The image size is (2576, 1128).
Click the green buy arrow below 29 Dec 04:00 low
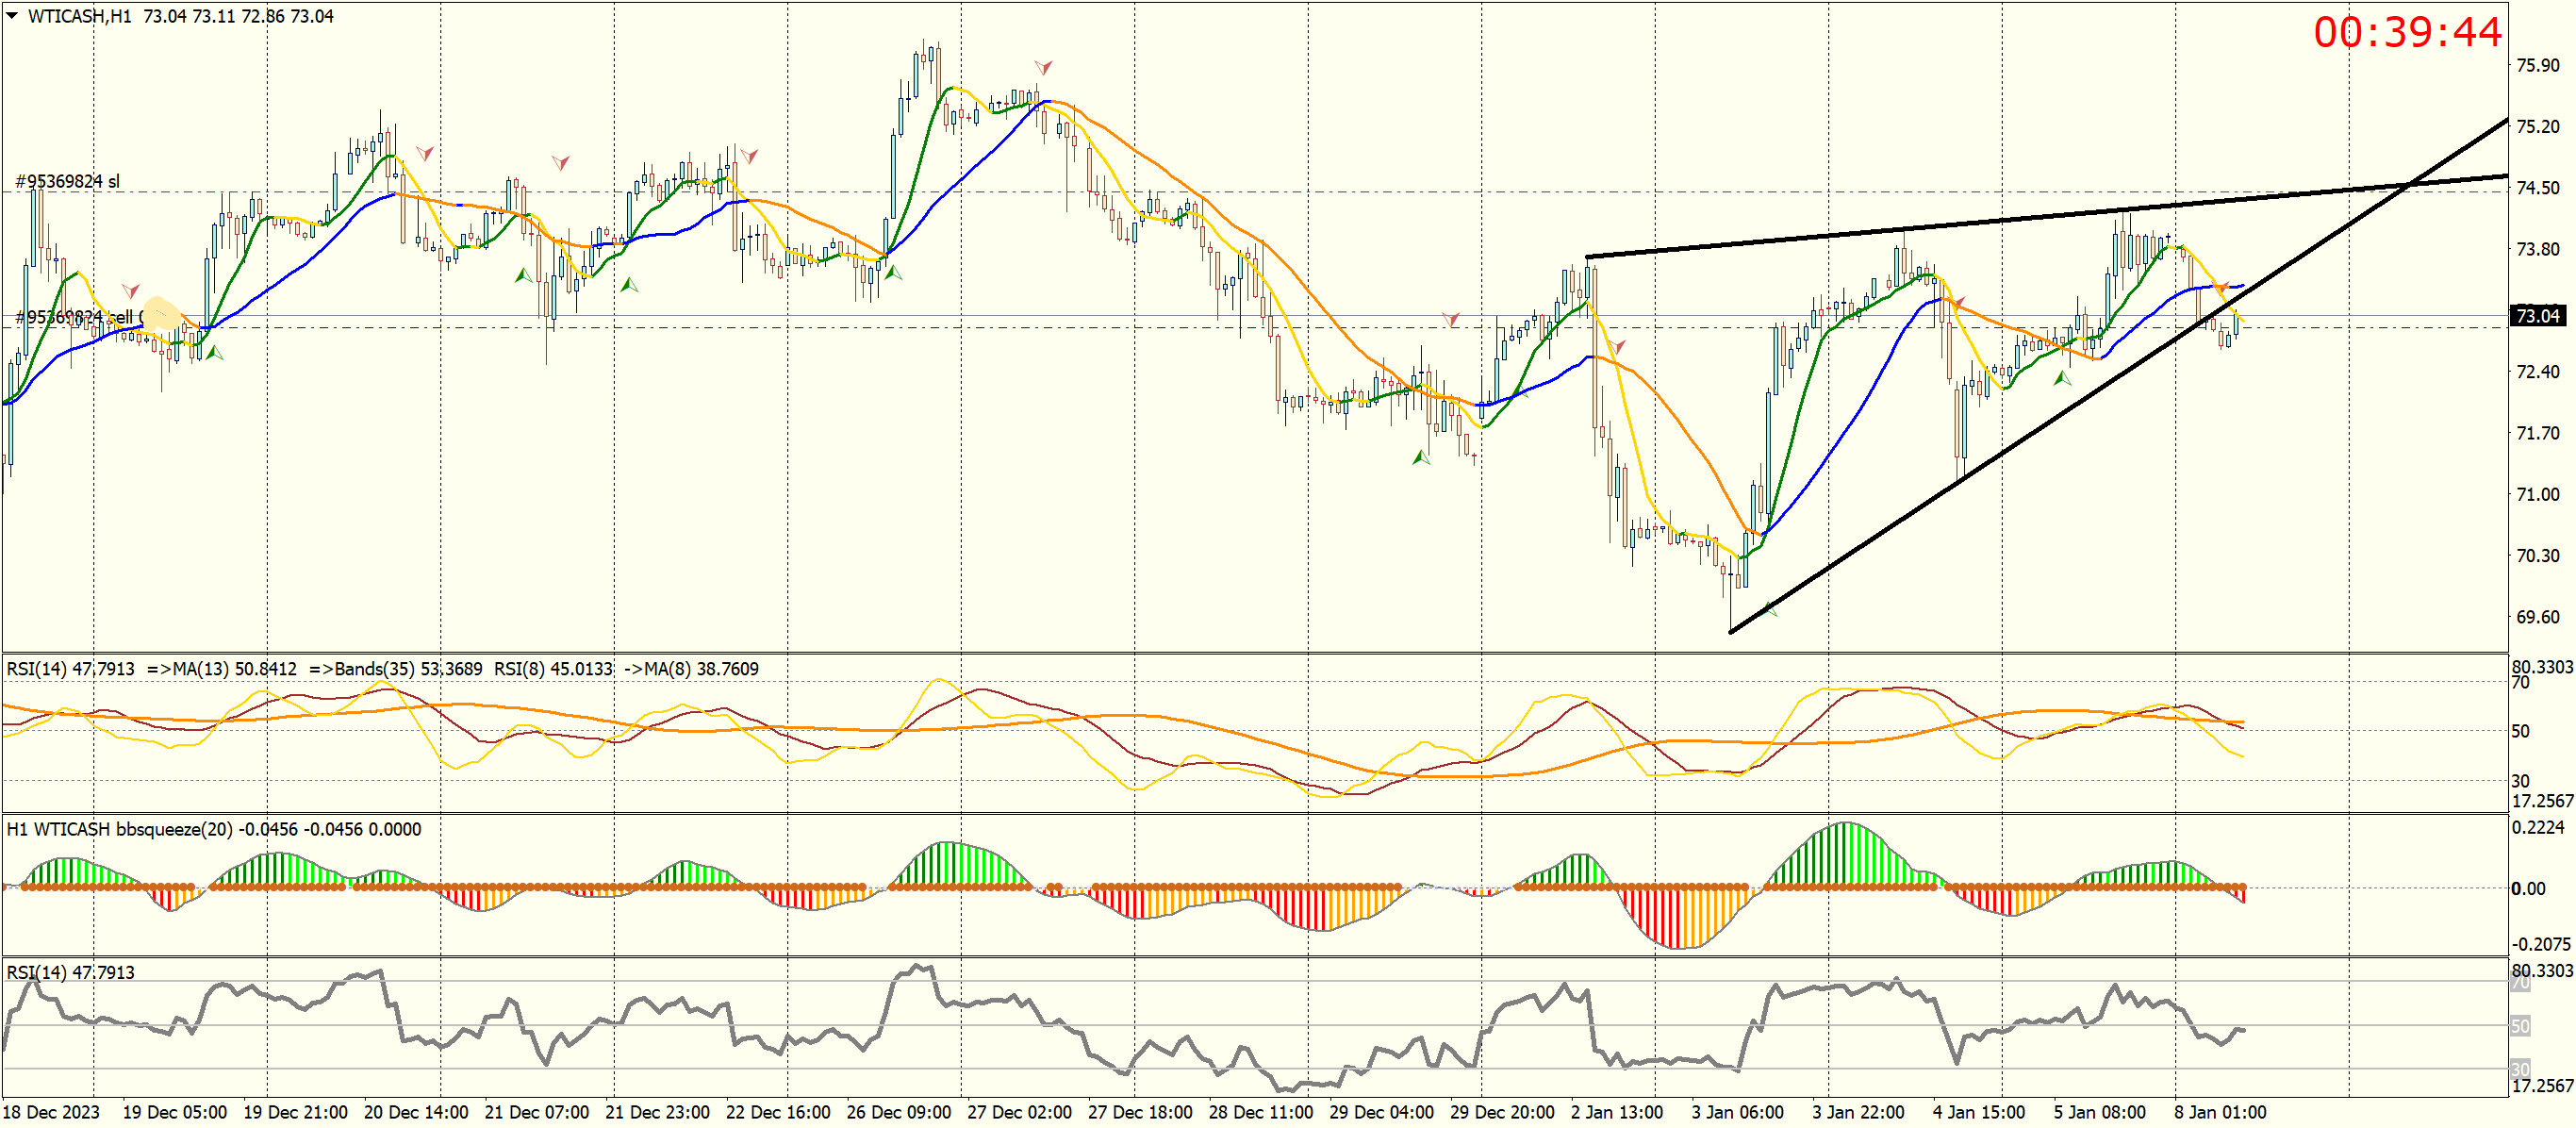(x=1420, y=457)
